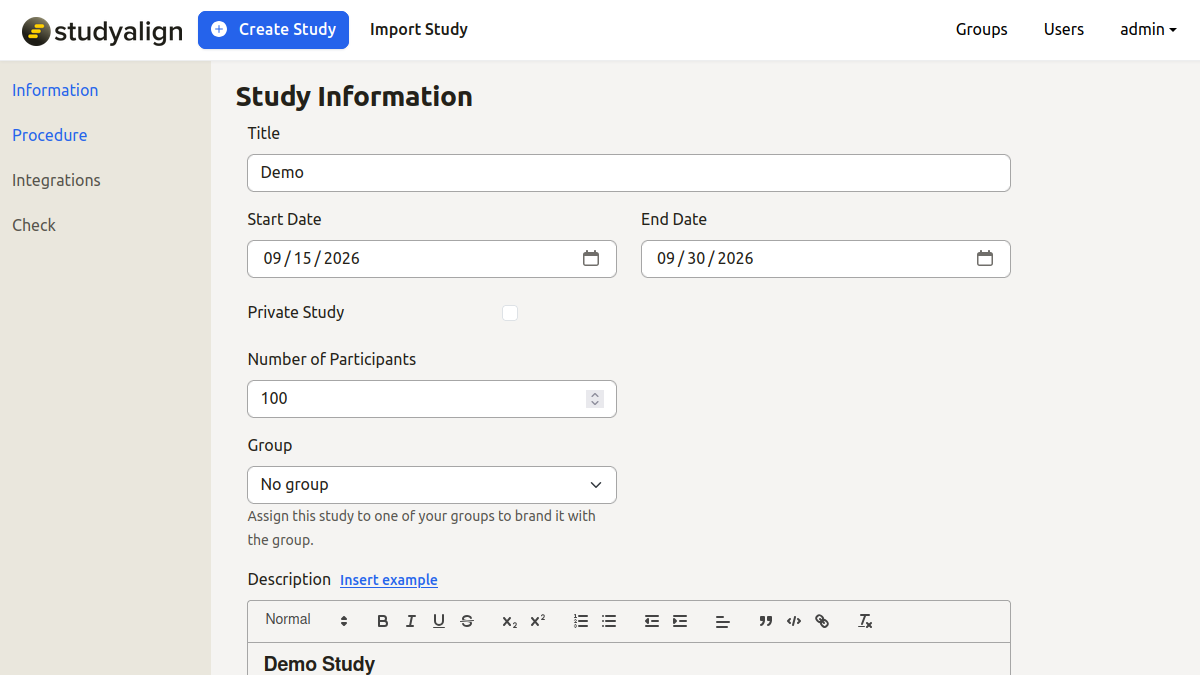This screenshot has width=1200, height=675.
Task: Click the Insert example link
Action: point(389,580)
